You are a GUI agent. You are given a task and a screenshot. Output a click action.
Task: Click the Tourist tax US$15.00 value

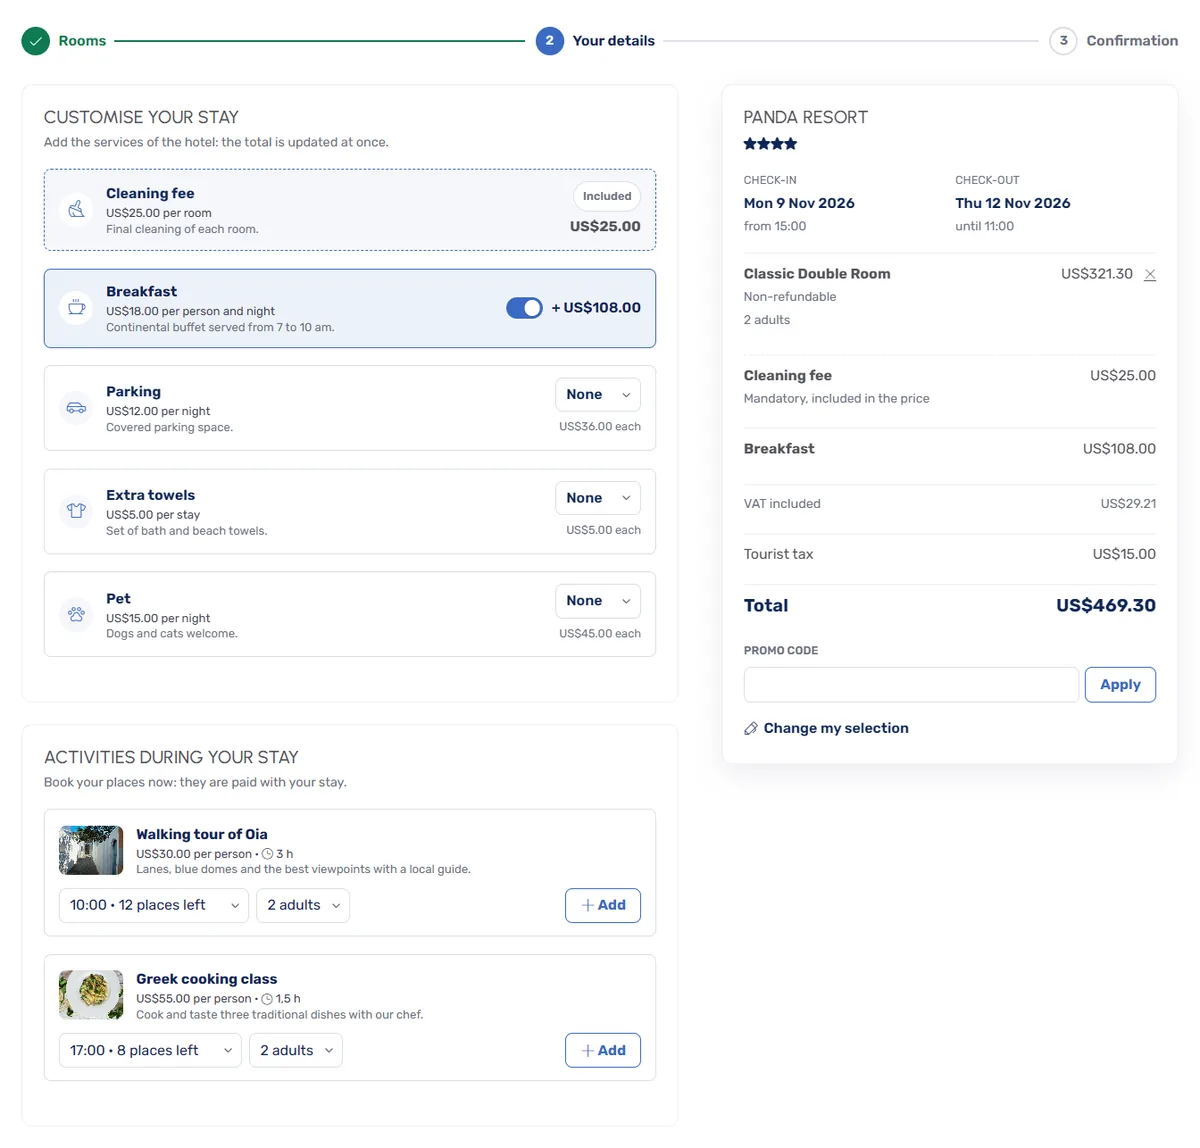click(1124, 554)
